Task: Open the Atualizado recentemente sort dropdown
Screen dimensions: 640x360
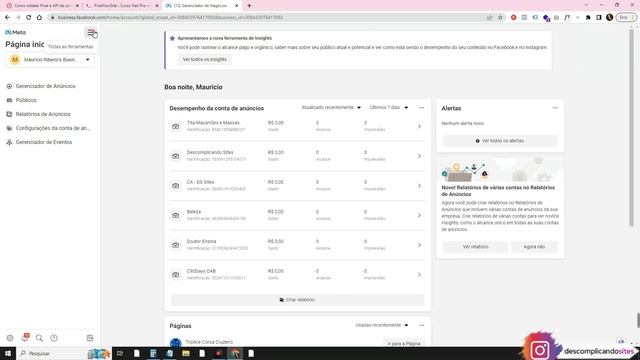Action: tap(331, 107)
